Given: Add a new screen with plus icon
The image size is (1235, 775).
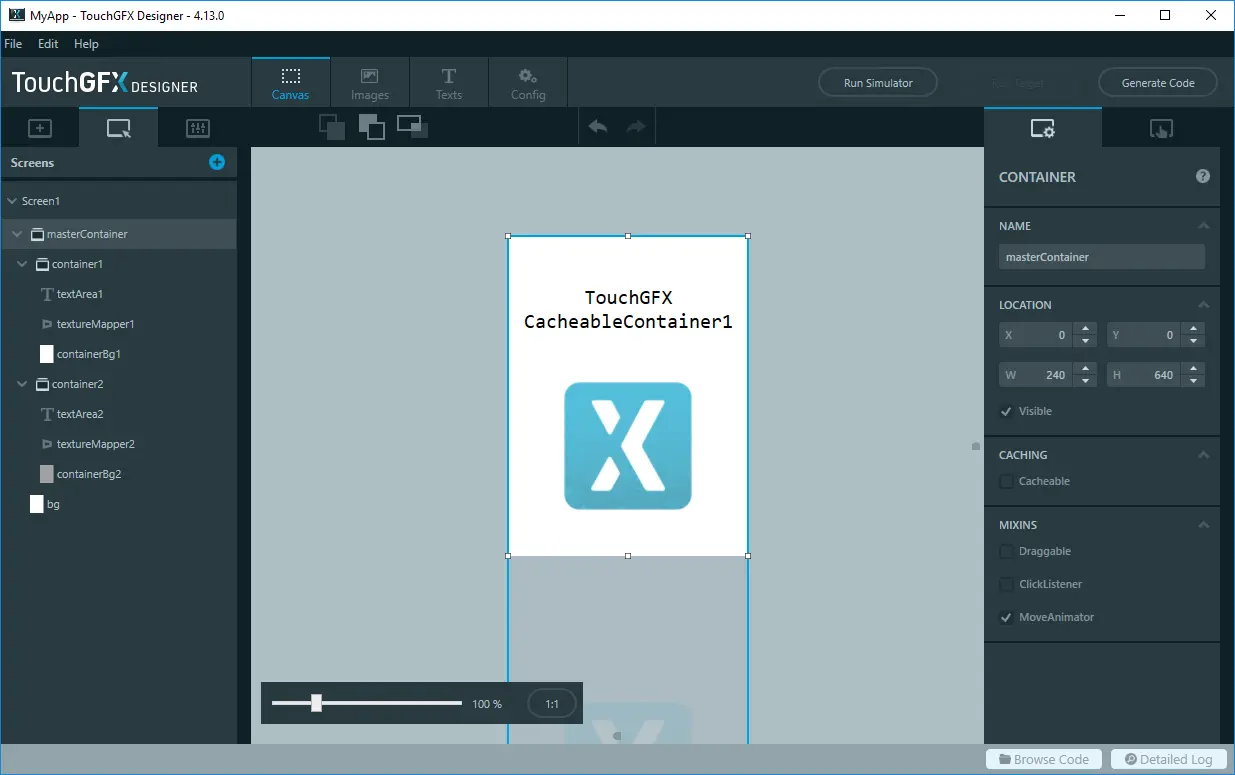Looking at the screenshot, I should tap(217, 162).
